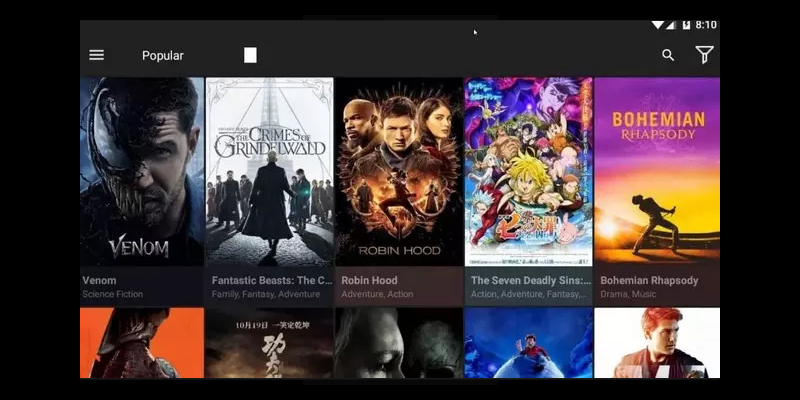Open the orange armored warrior poster
The image size is (800, 400).
[x=142, y=343]
